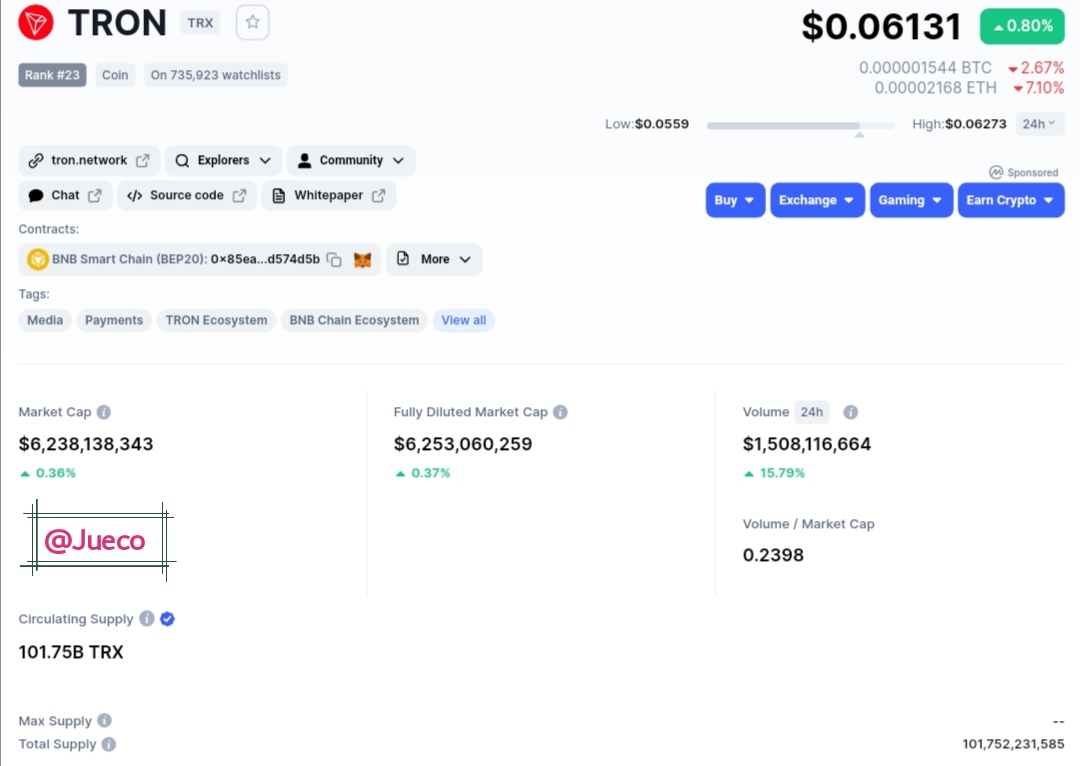The image size is (1080, 766).
Task: Click the On 735,923 watchlists badge
Action: coord(216,75)
